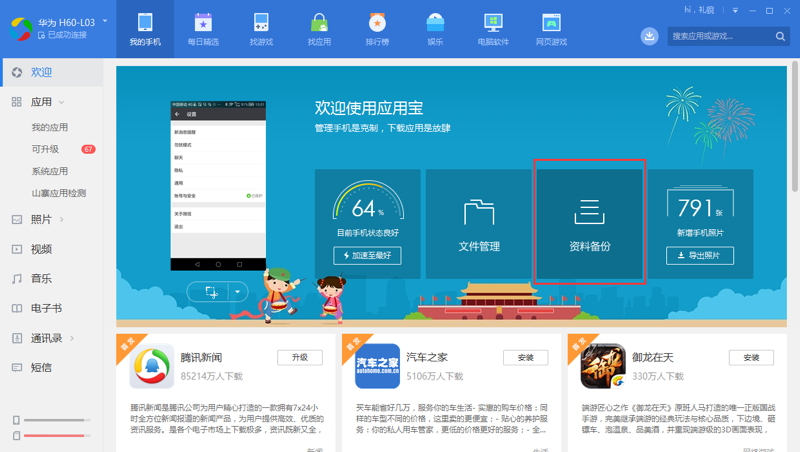This screenshot has height=452, width=800.
Task: Open the 我的手机 tab
Action: point(145,29)
